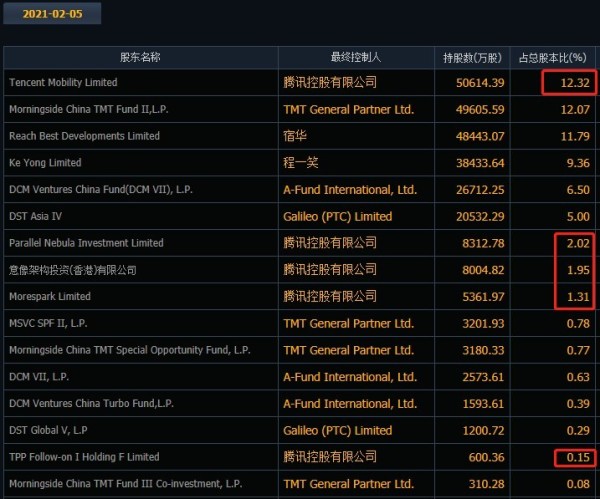Select the 2021-02-05 date tab
The height and width of the screenshot is (499, 600).
pos(52,14)
